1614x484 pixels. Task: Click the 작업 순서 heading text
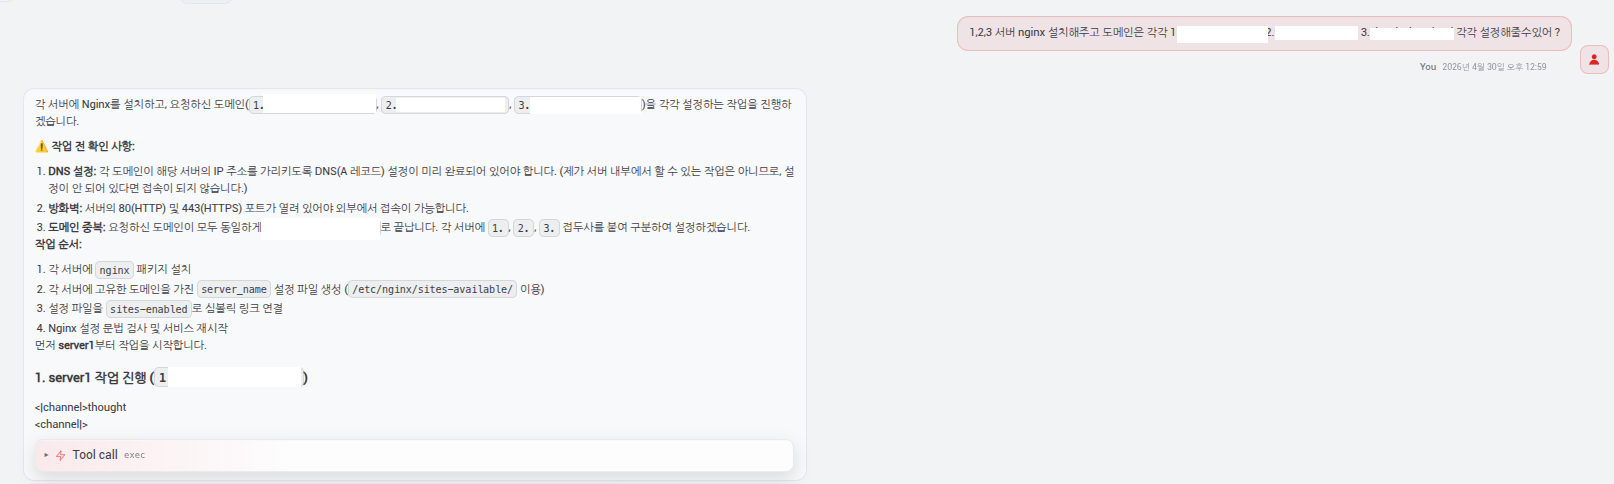[x=58, y=245]
